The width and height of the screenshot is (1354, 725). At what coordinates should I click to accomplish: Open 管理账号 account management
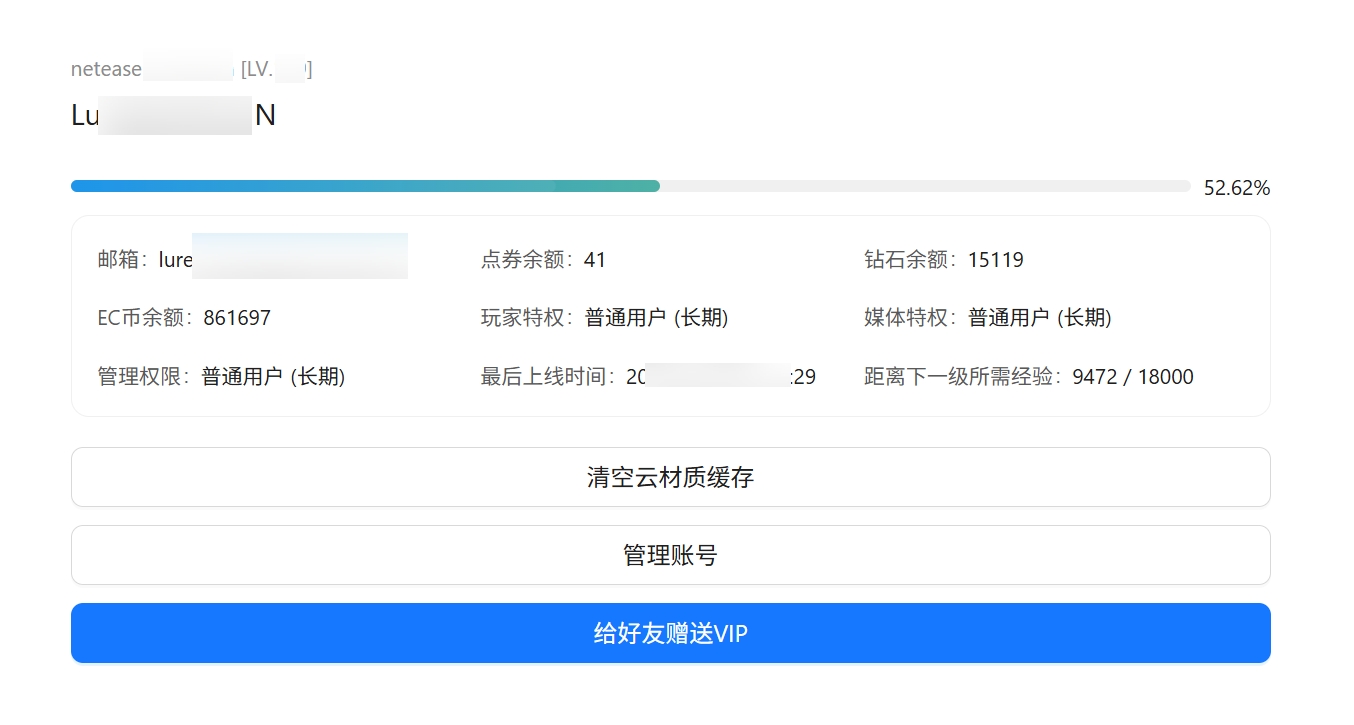pyautogui.click(x=670, y=555)
